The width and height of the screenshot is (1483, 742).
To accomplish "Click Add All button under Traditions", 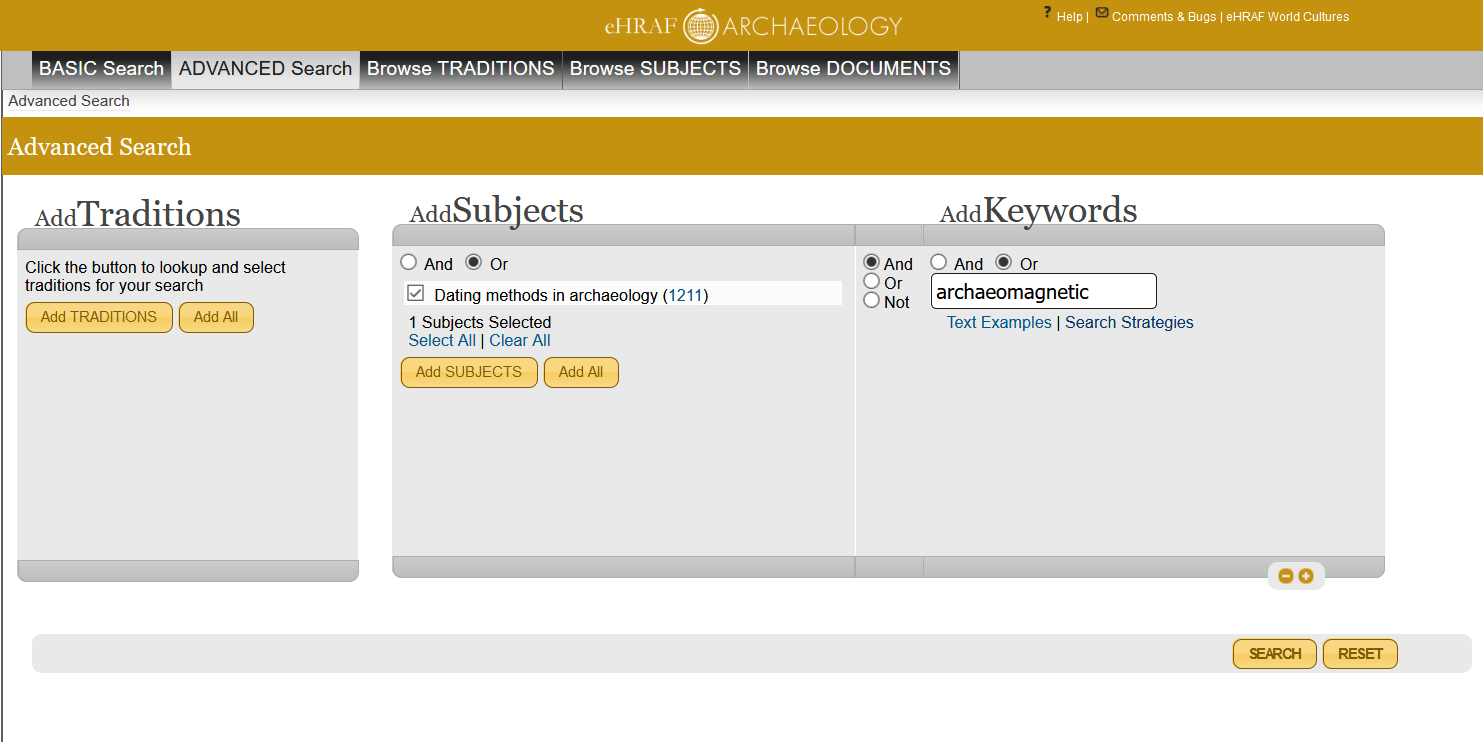I will click(x=216, y=317).
